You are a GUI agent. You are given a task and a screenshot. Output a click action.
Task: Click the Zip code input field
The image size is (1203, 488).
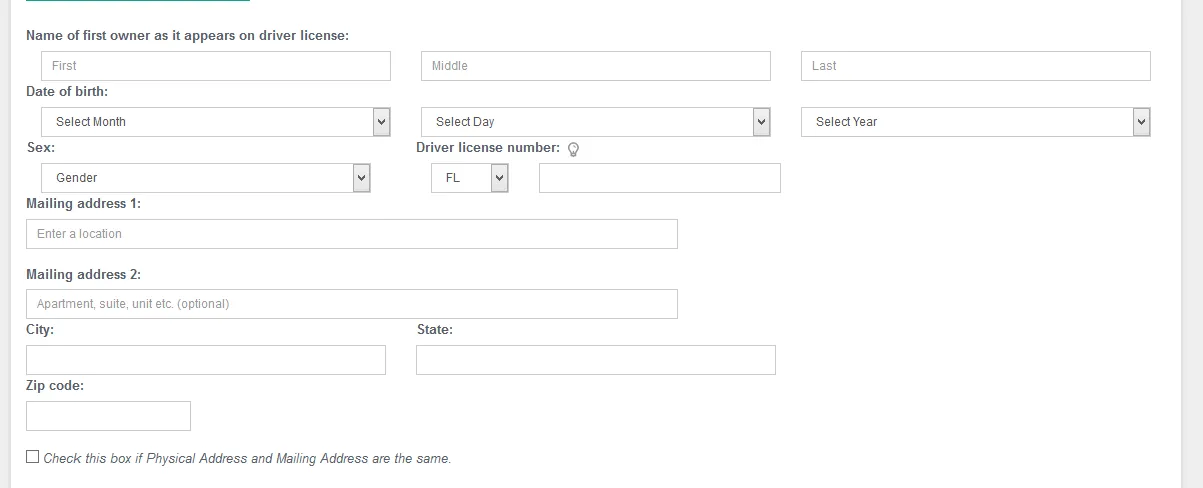click(x=108, y=416)
